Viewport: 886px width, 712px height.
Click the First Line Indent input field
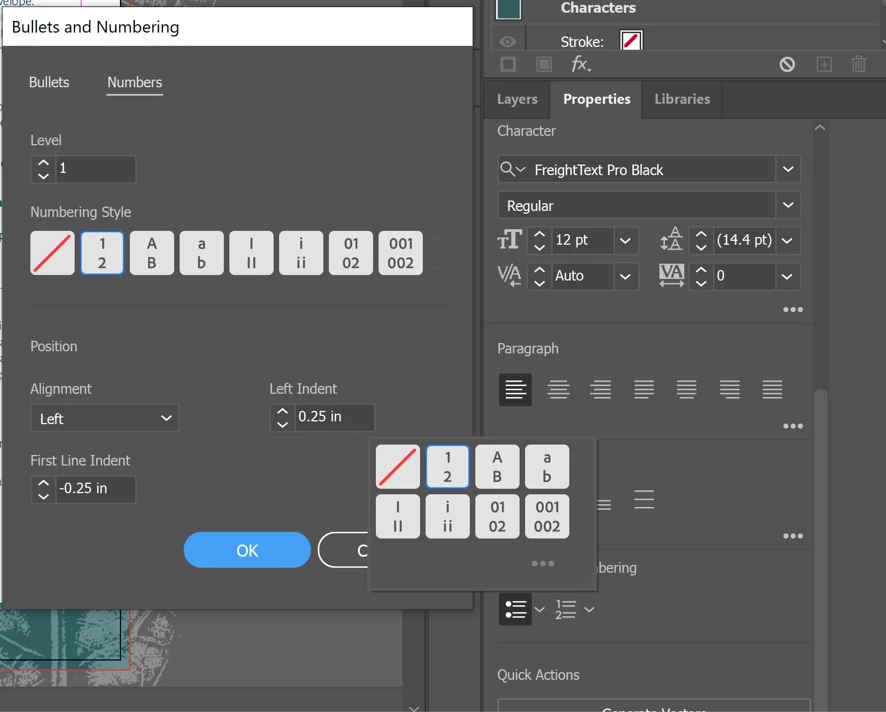pyautogui.click(x=95, y=489)
